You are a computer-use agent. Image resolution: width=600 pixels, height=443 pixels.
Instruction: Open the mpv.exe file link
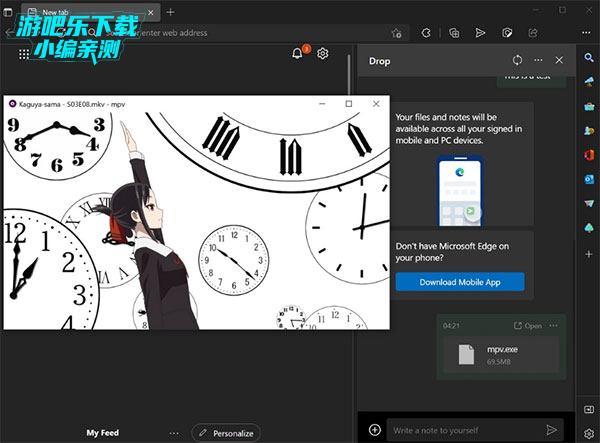pyautogui.click(x=527, y=325)
